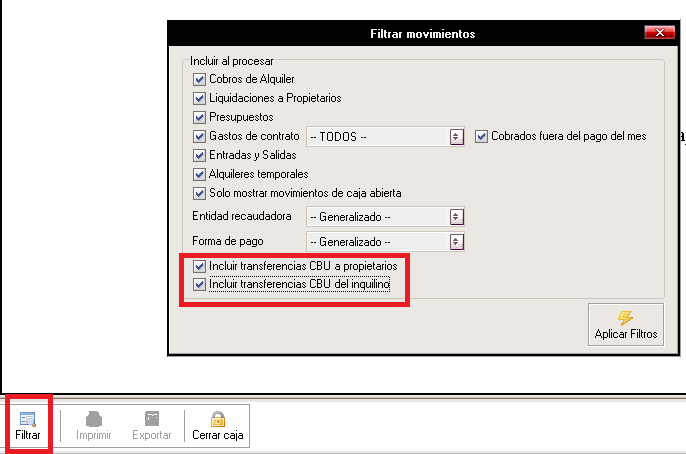Uncheck Solo mostrar movimientos de caja abierta
Viewport: 686px width, 454px height.
click(x=199, y=193)
